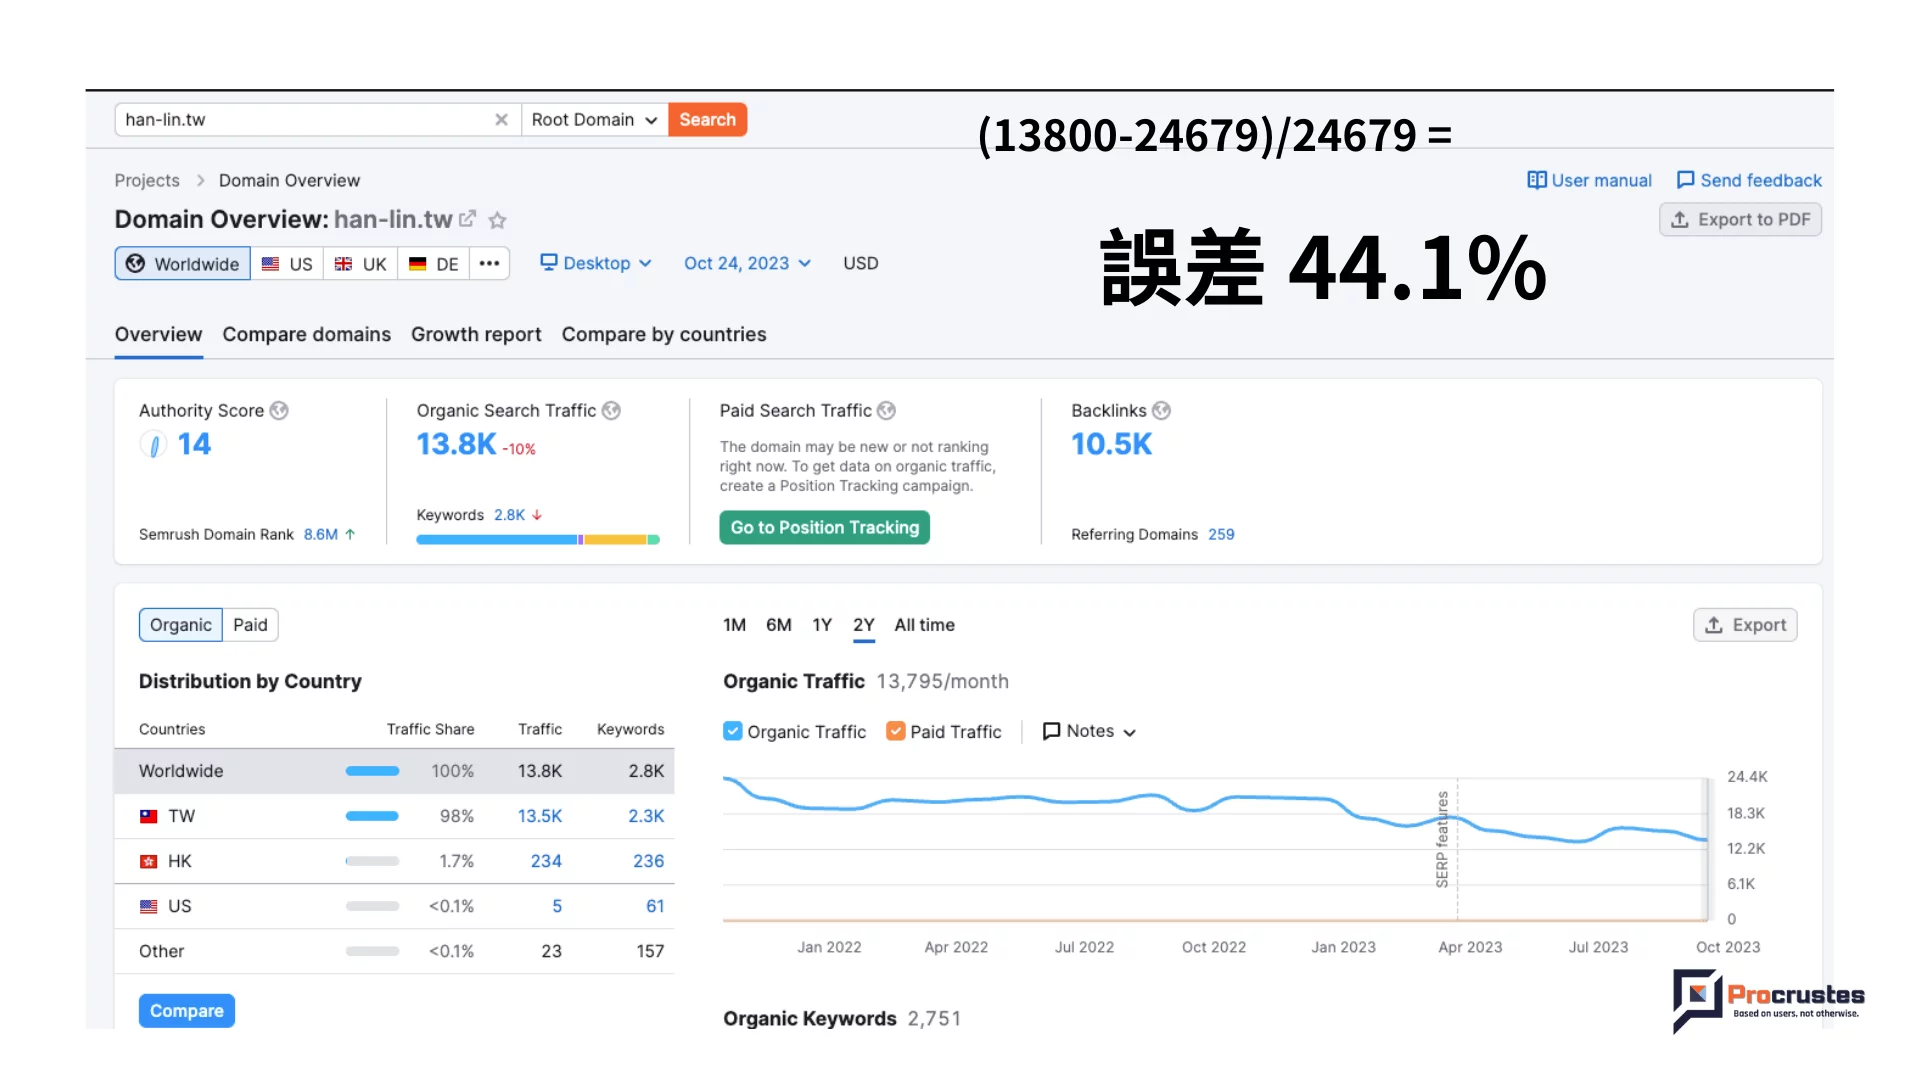Screen dimensions: 1920x1080
Task: Click TW's traffic share progress bar
Action: click(x=371, y=816)
